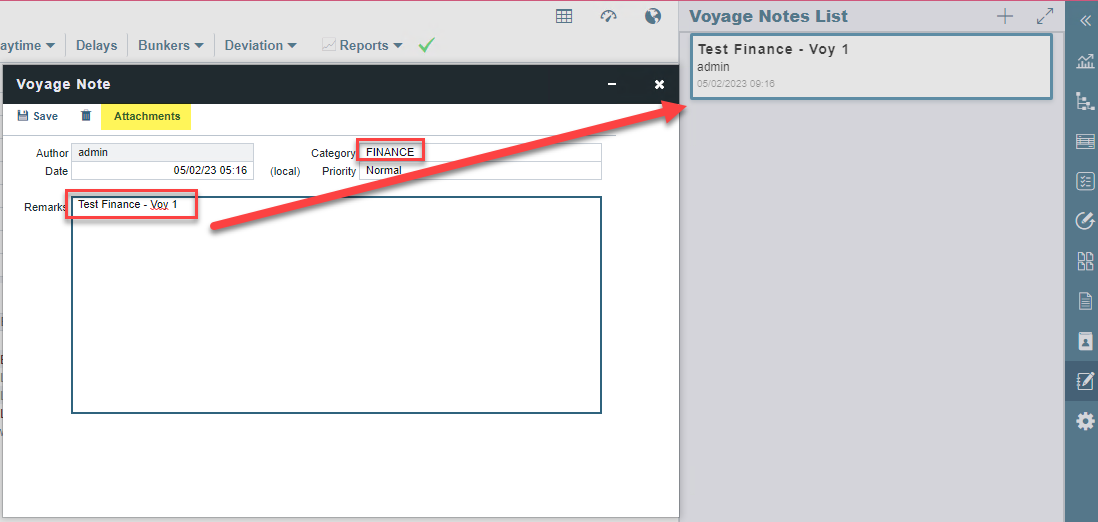
Task: Open the globe map icon
Action: (653, 16)
